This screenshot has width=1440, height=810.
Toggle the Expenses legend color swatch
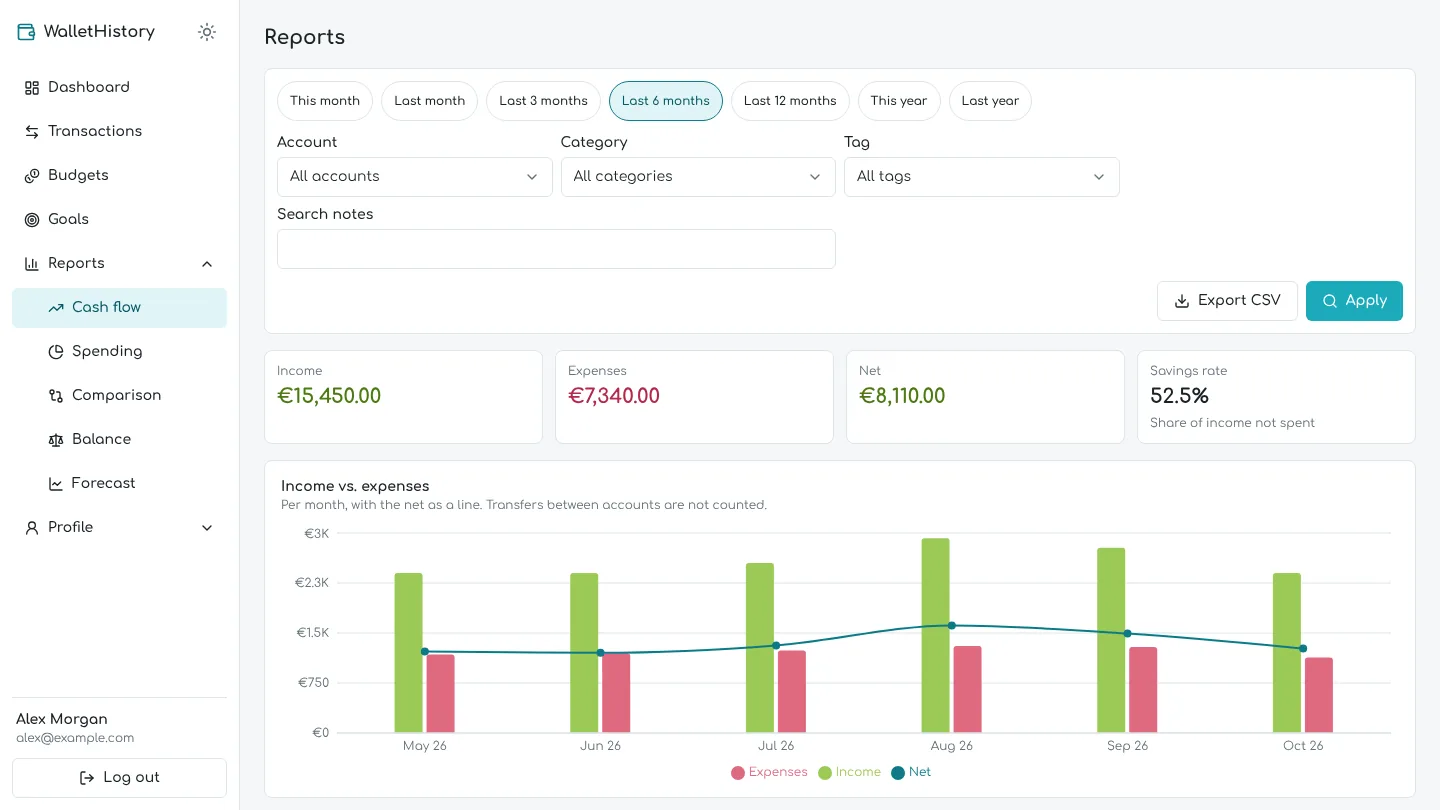(x=738, y=773)
